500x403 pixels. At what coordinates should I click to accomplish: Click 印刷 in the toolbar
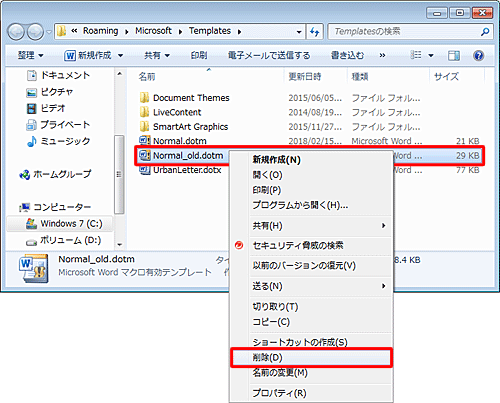coord(199,55)
